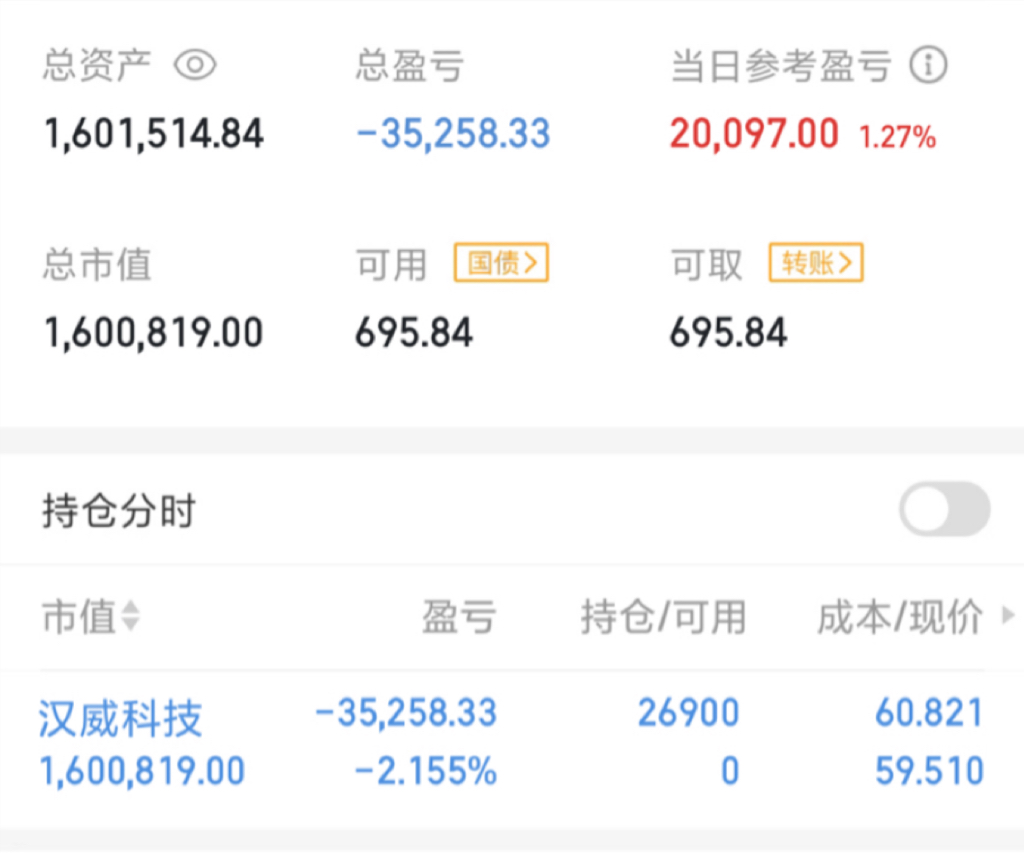Sort holdings by the 市值 sort arrows
The width and height of the screenshot is (1024, 853).
[130, 618]
